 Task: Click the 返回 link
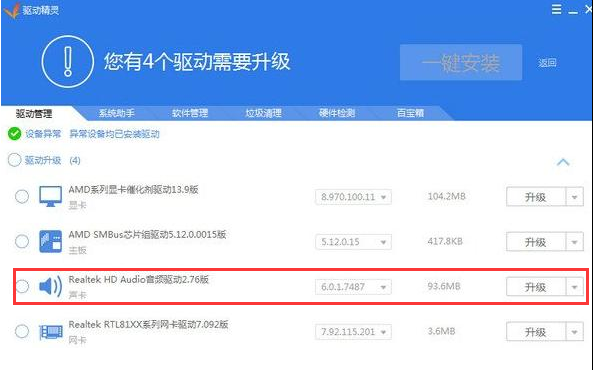pyautogui.click(x=547, y=62)
